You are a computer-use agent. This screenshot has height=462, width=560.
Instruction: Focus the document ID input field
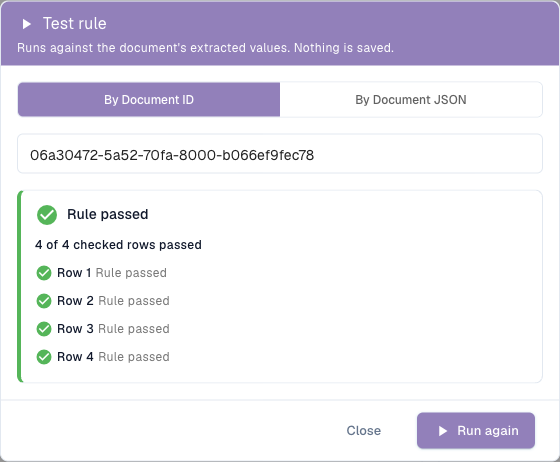pos(280,154)
